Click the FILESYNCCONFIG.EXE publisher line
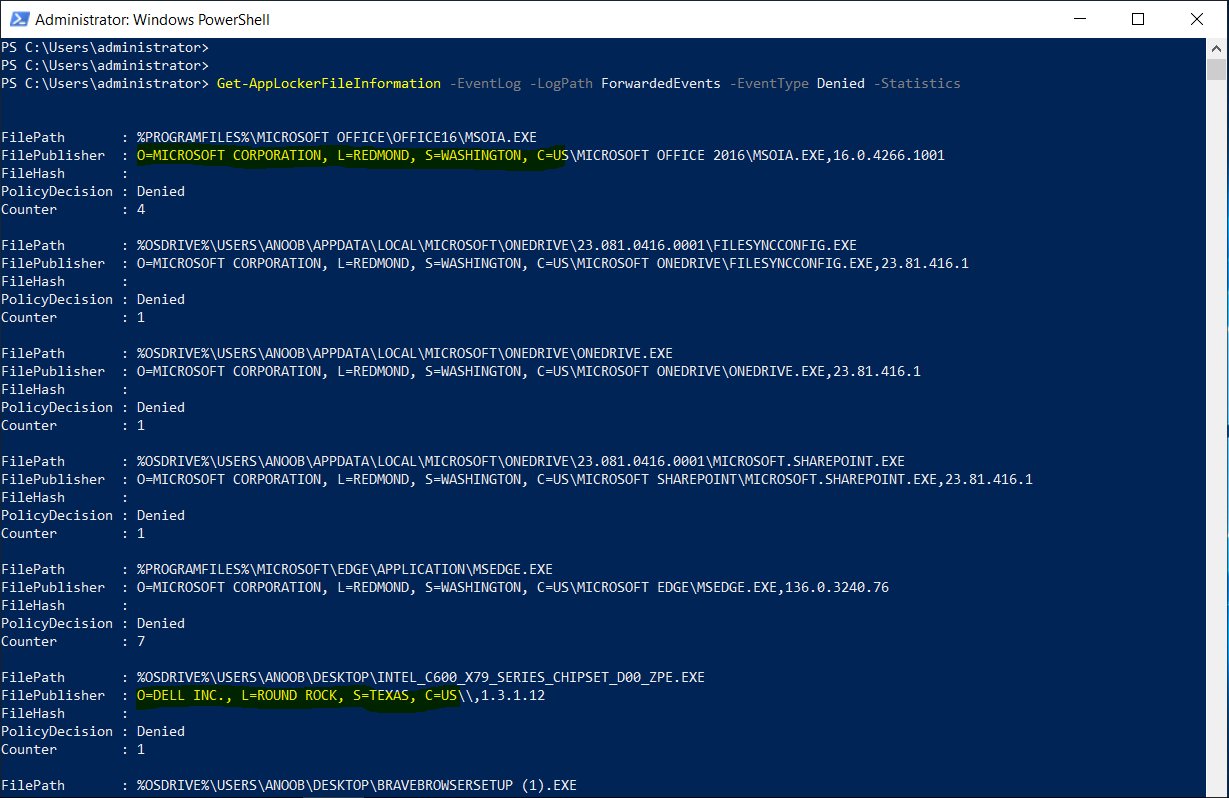The height and width of the screenshot is (798, 1229). point(553,263)
